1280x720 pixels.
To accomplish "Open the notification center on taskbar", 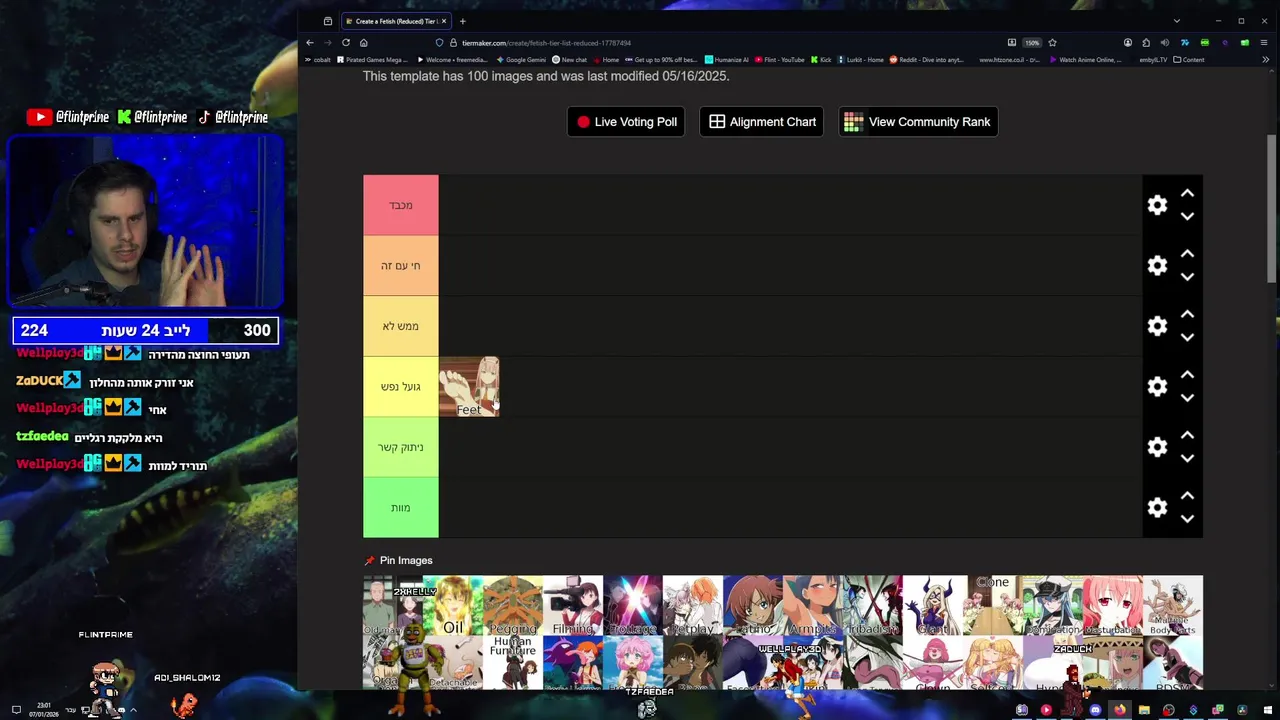I will pyautogui.click(x=16, y=710).
